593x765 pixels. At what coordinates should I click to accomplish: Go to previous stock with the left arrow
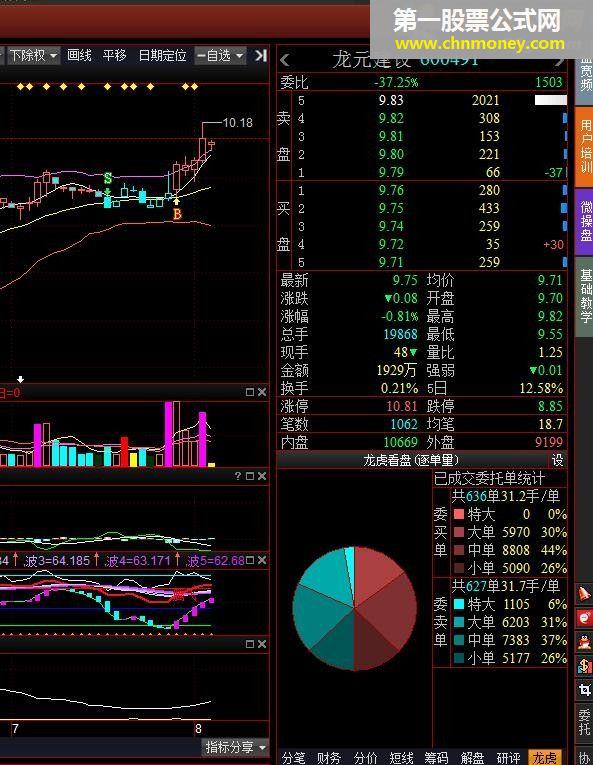[x=285, y=60]
